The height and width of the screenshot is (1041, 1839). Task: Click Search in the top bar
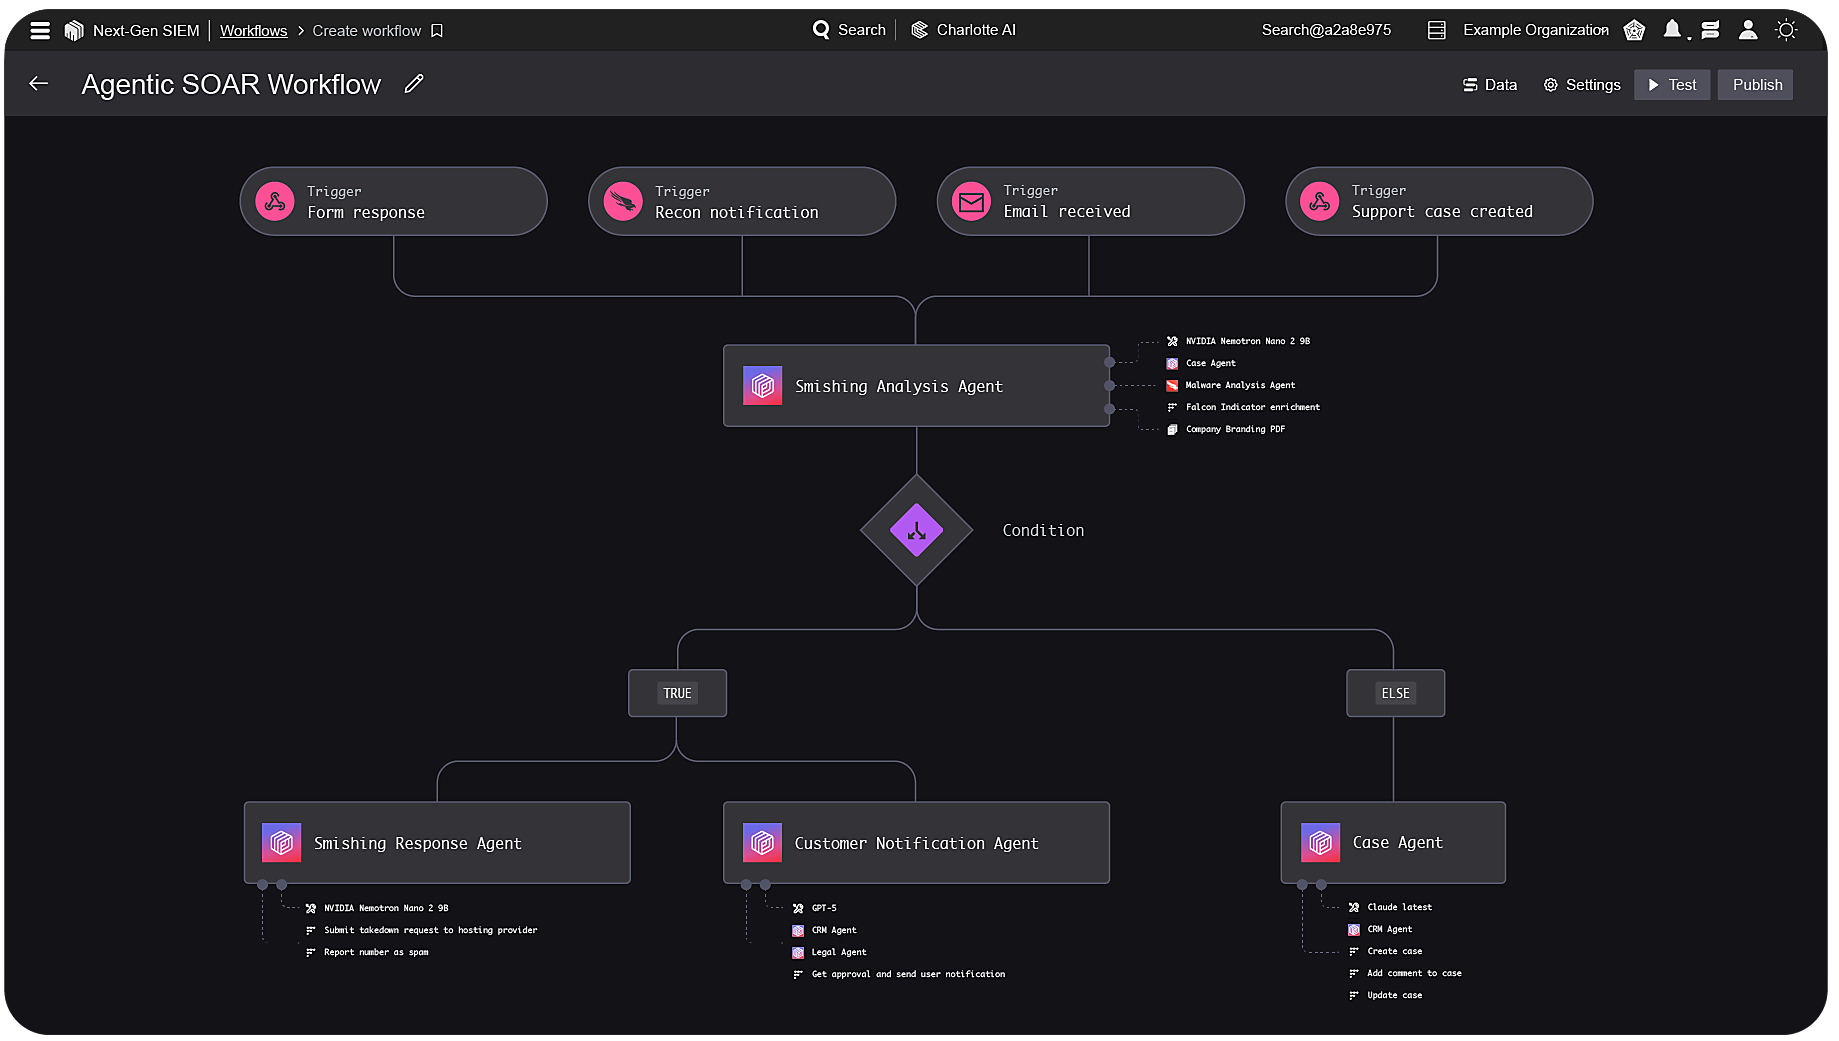[x=849, y=30]
